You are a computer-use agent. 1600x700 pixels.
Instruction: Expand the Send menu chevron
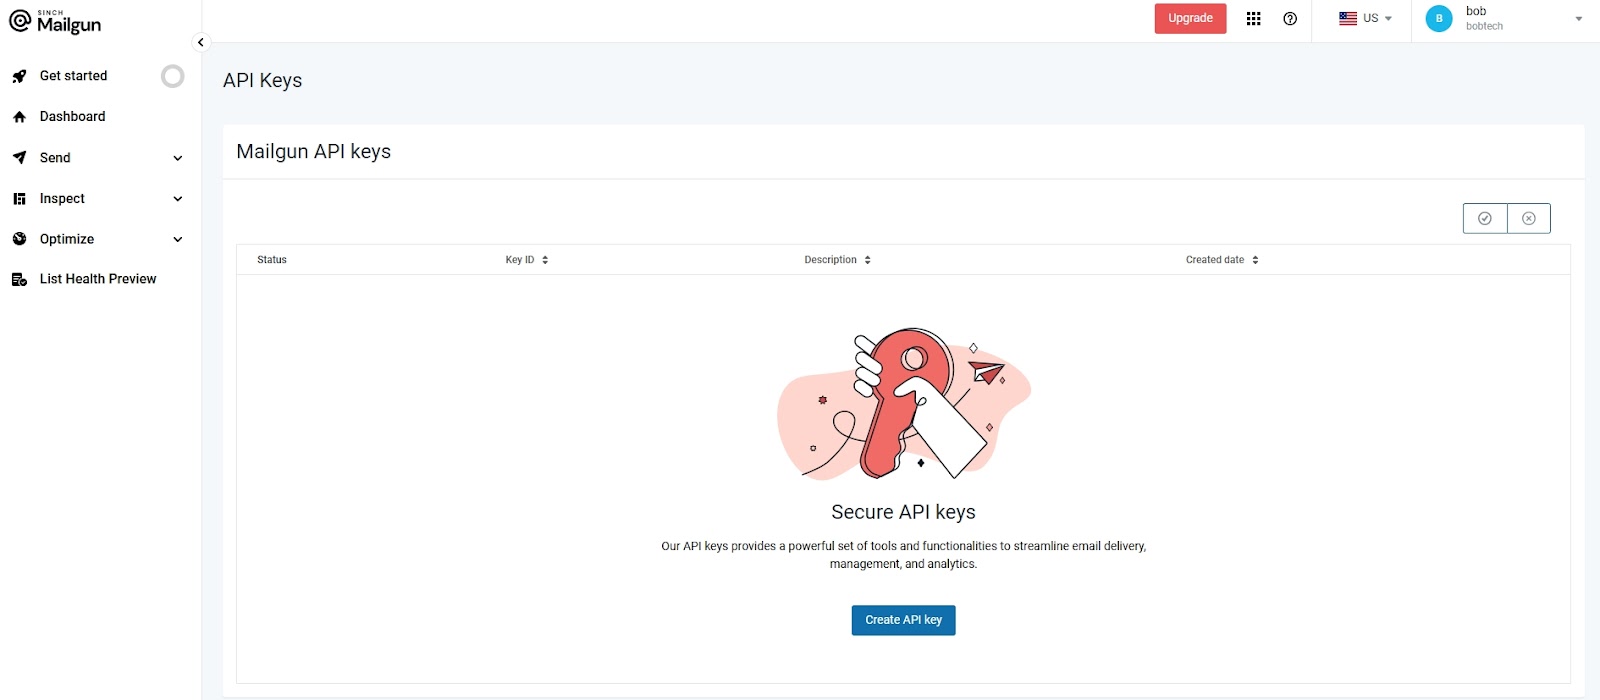(x=178, y=158)
